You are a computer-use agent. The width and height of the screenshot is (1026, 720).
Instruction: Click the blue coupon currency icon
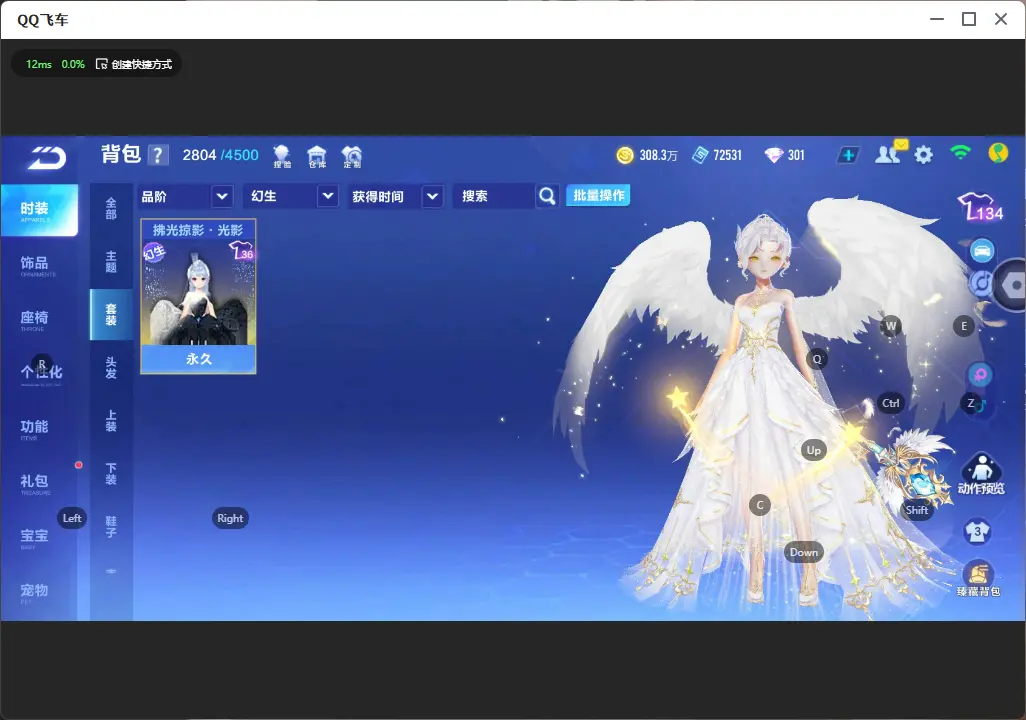tap(700, 155)
